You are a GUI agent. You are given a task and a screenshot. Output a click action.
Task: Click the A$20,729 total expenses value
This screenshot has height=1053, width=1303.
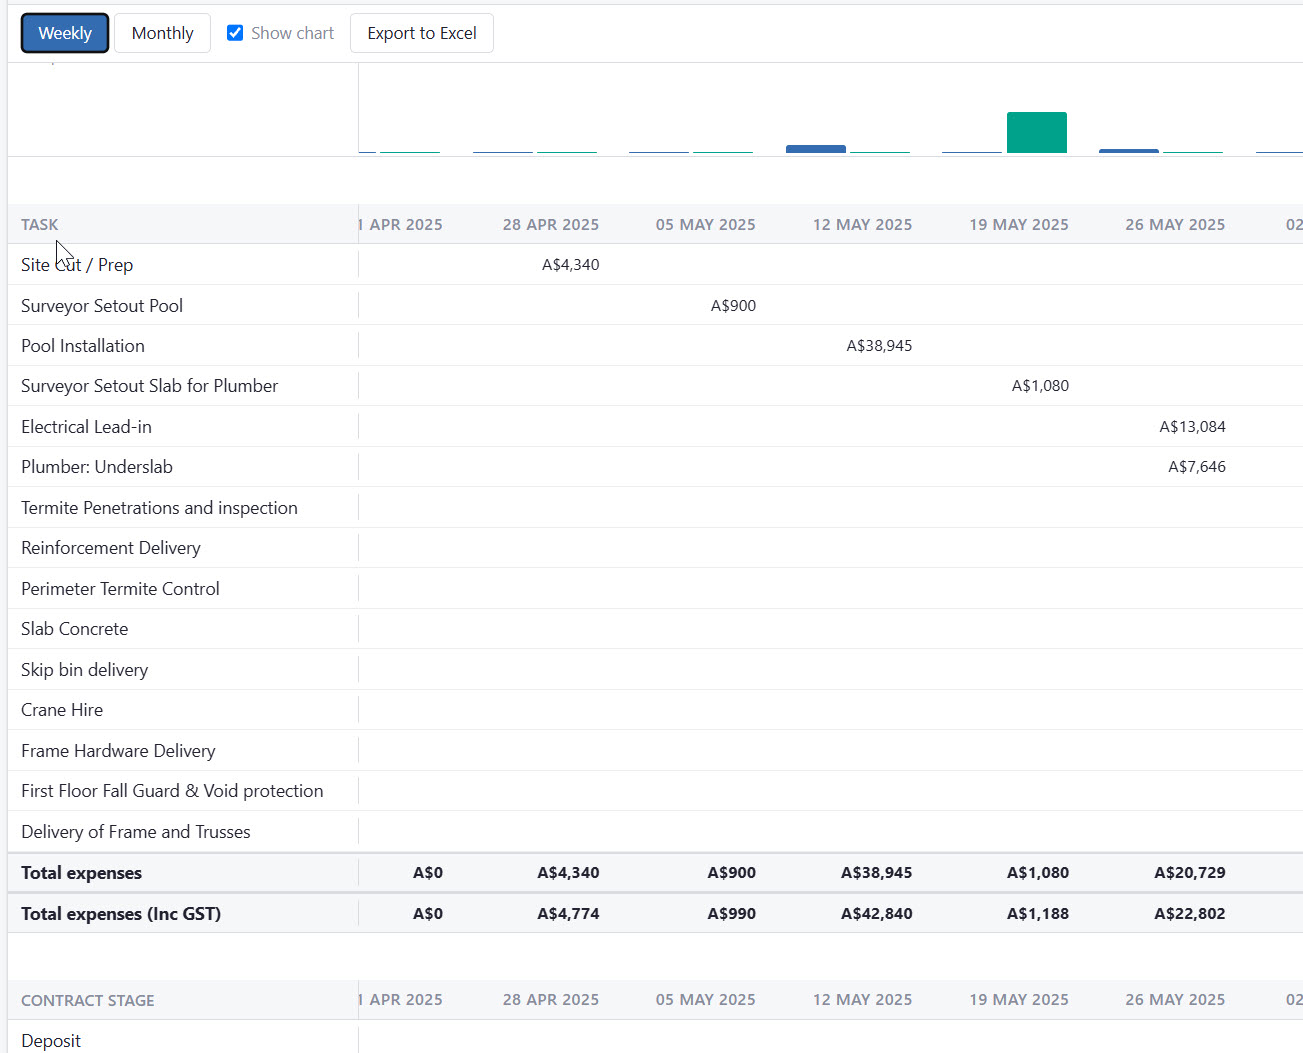coord(1189,873)
